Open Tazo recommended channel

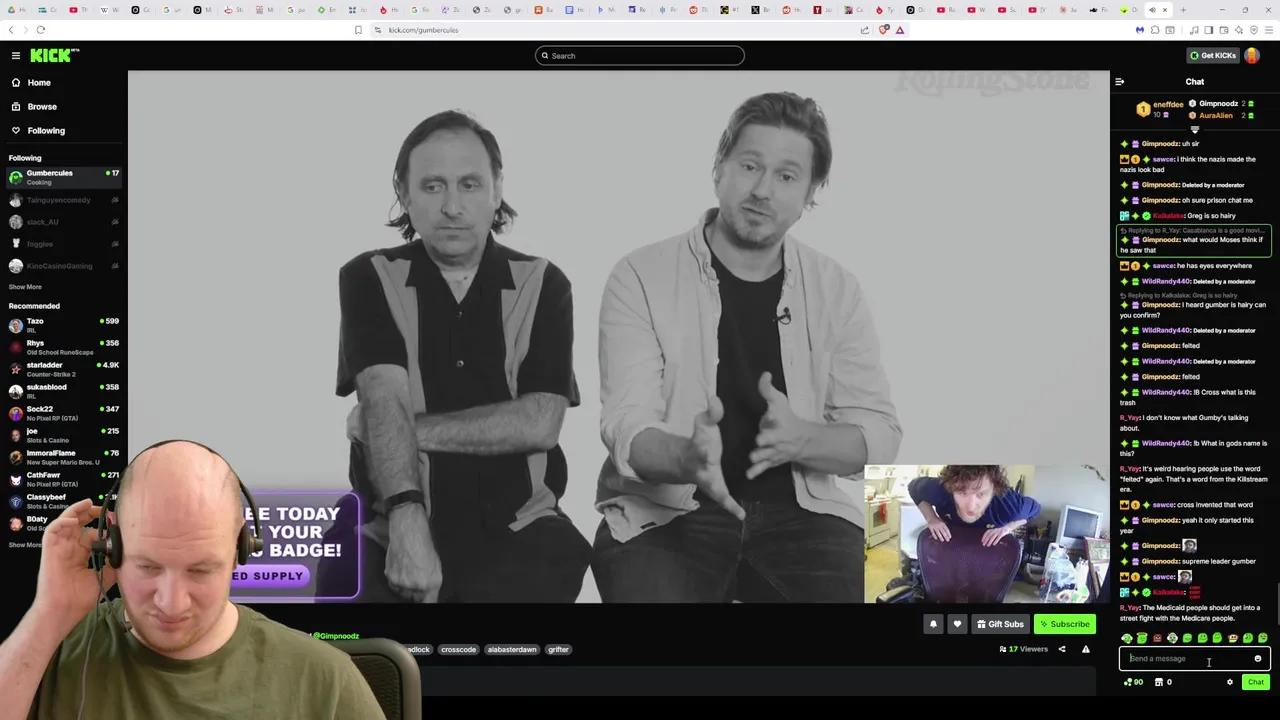(x=63, y=325)
